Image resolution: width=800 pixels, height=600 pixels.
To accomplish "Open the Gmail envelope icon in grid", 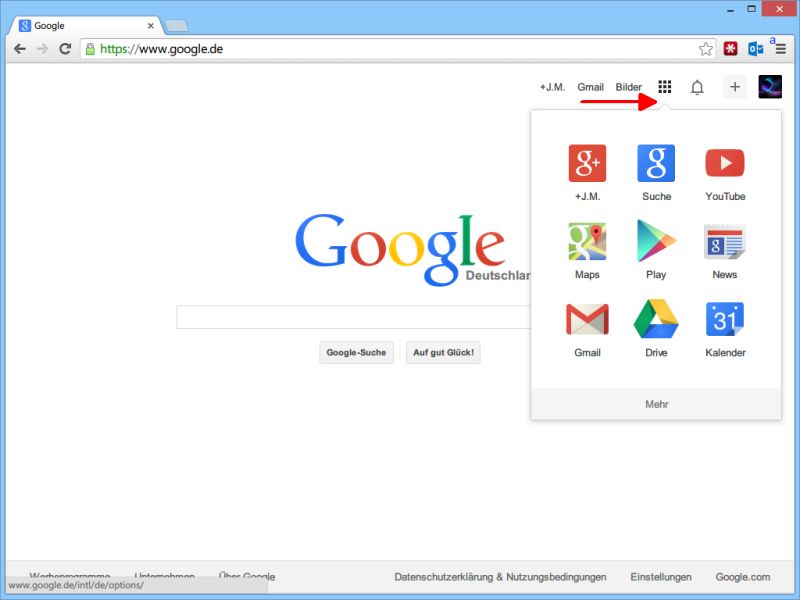I will click(x=587, y=319).
